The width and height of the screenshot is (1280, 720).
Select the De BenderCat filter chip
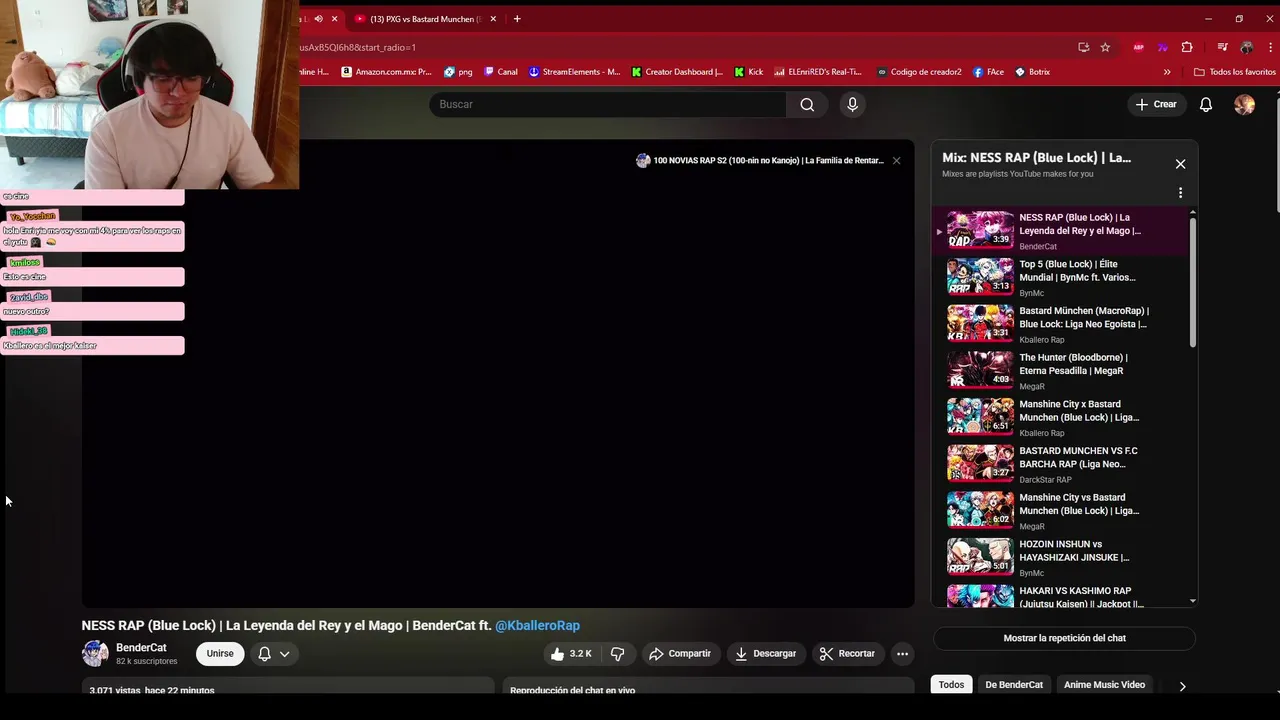[1014, 685]
